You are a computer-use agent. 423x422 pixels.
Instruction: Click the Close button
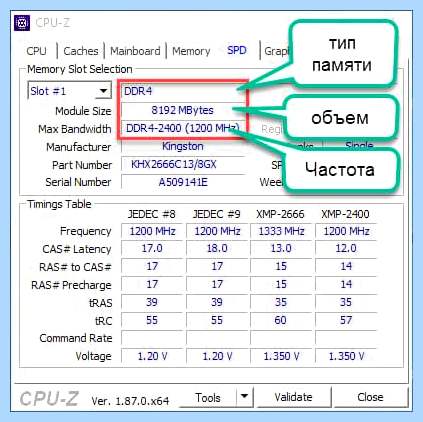click(x=370, y=397)
